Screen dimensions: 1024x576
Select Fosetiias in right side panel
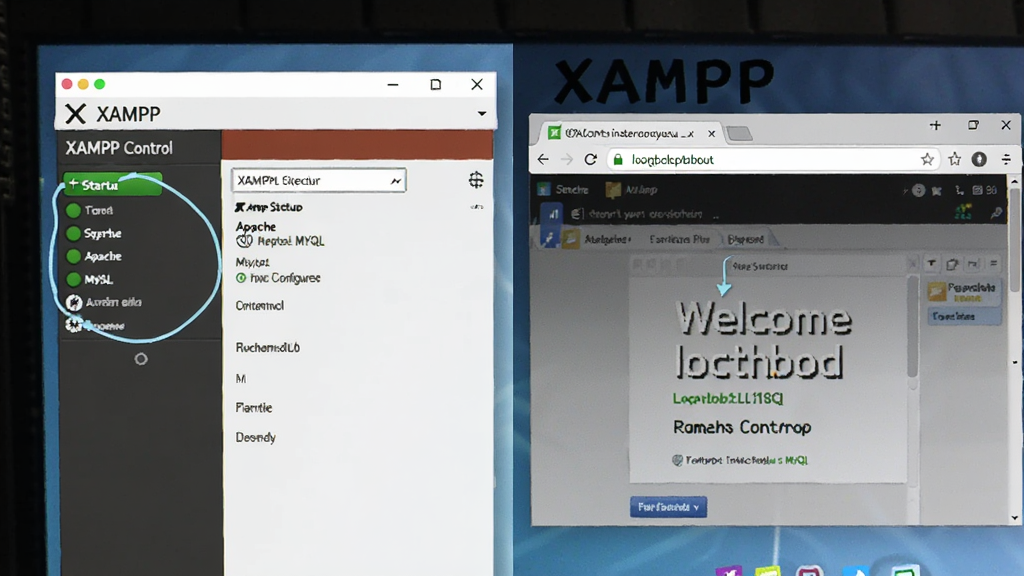click(x=965, y=316)
